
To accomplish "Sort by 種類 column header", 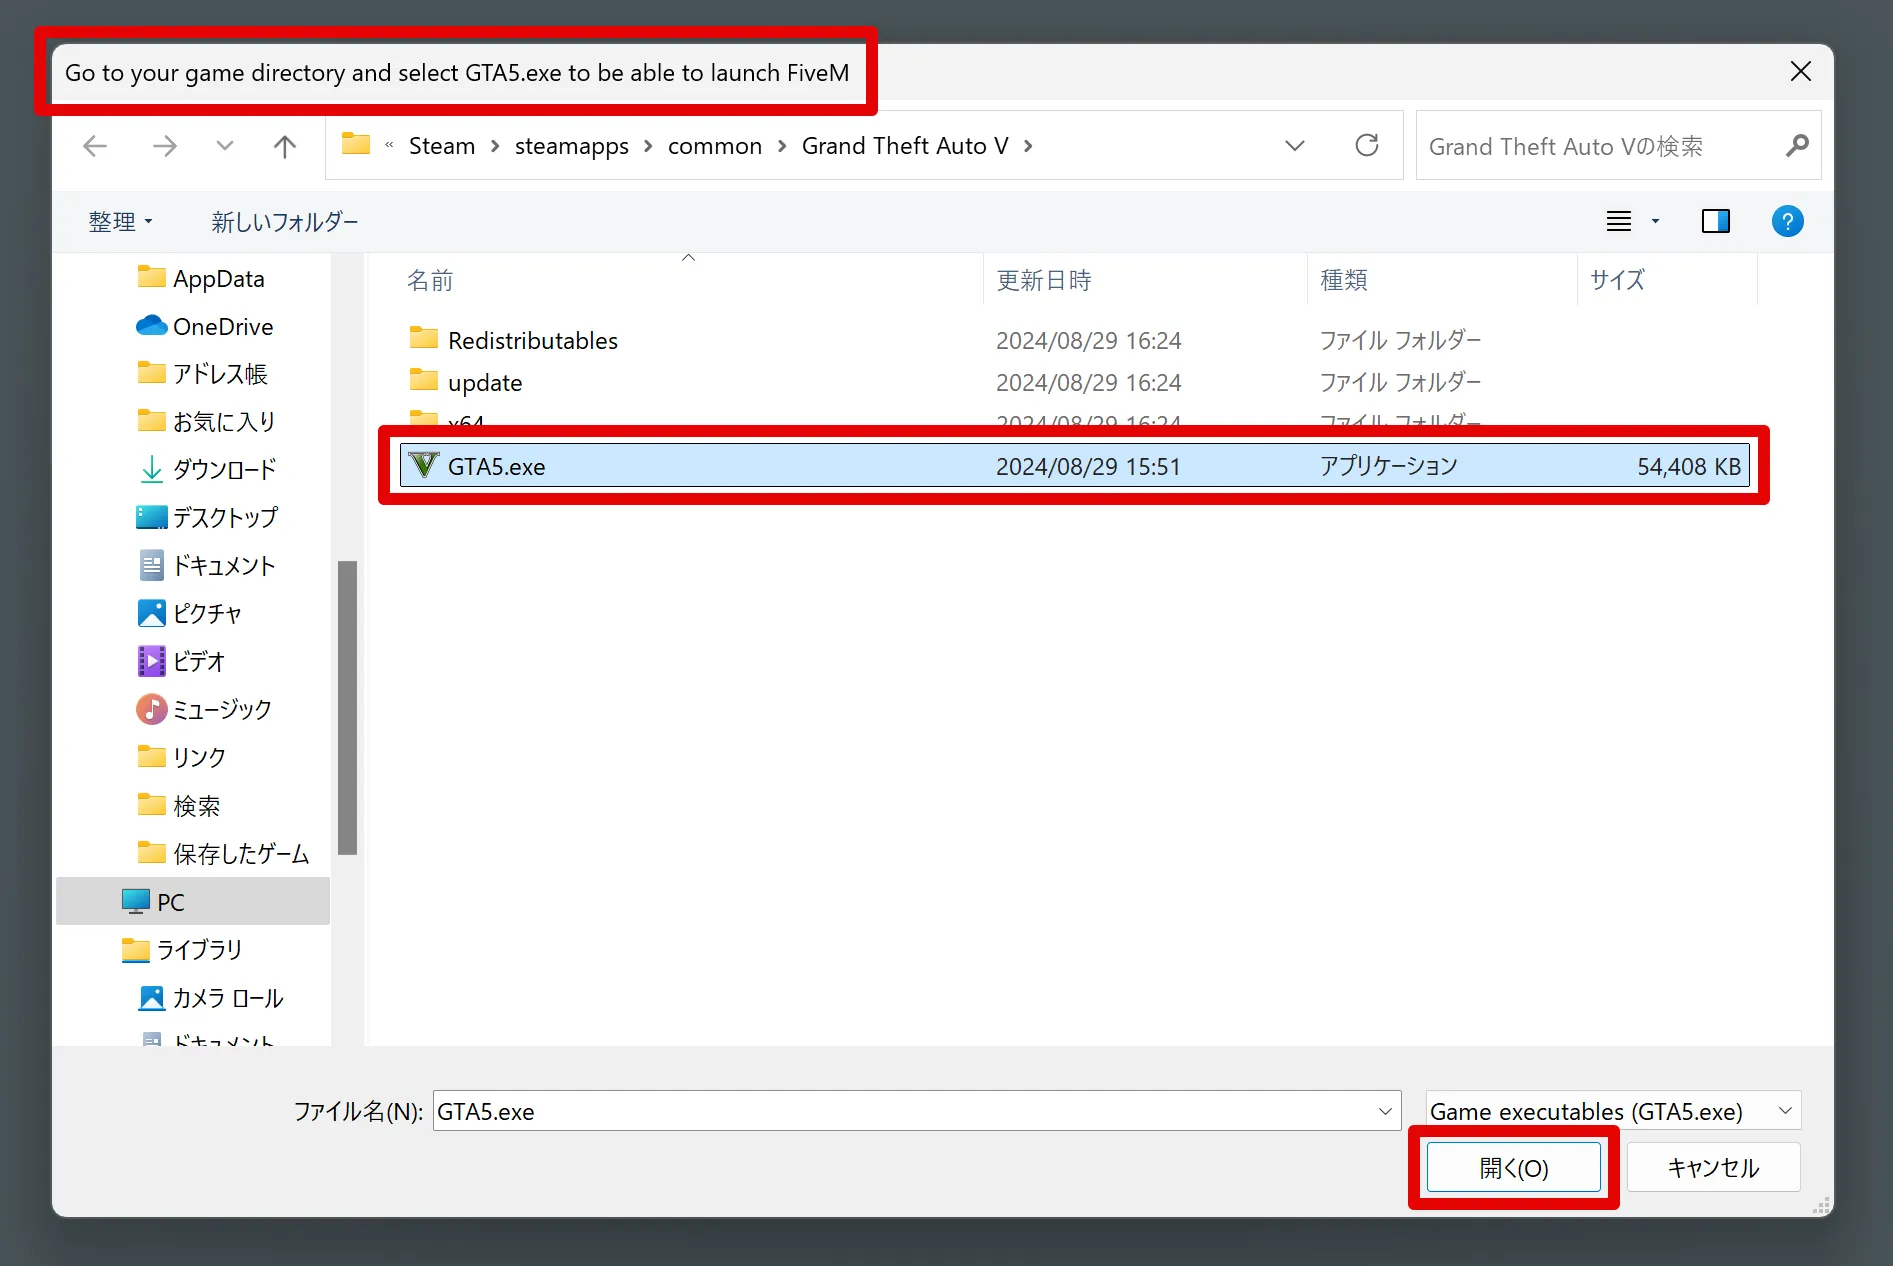I will click(1343, 280).
